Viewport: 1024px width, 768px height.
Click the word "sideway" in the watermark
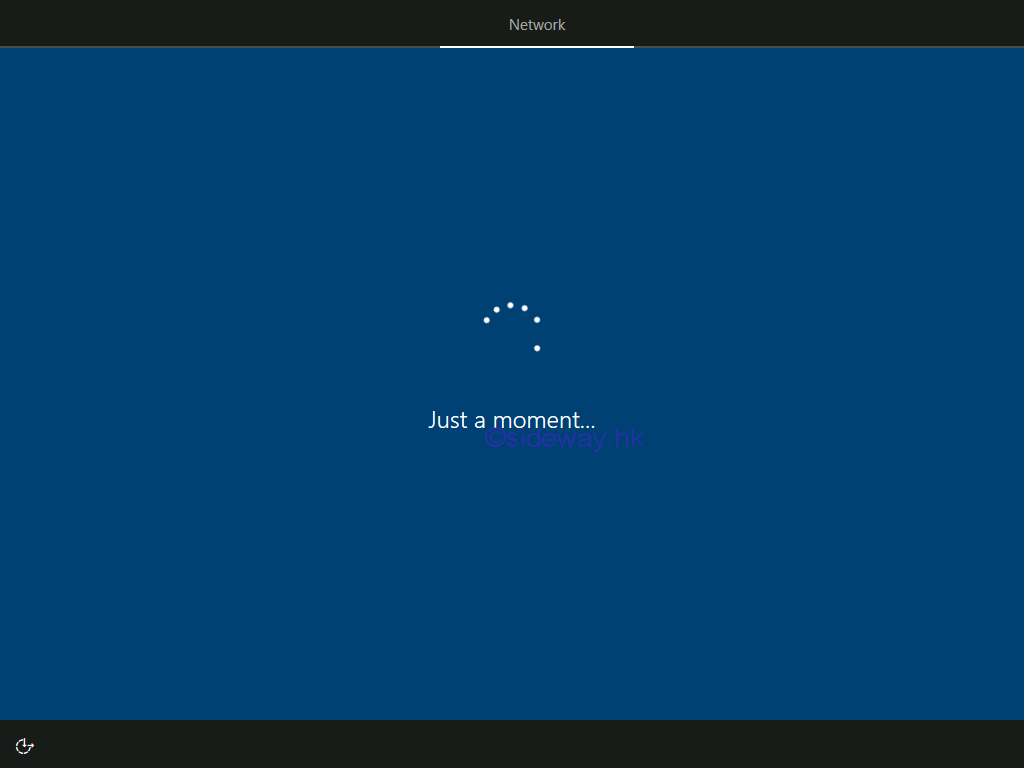tap(559, 437)
